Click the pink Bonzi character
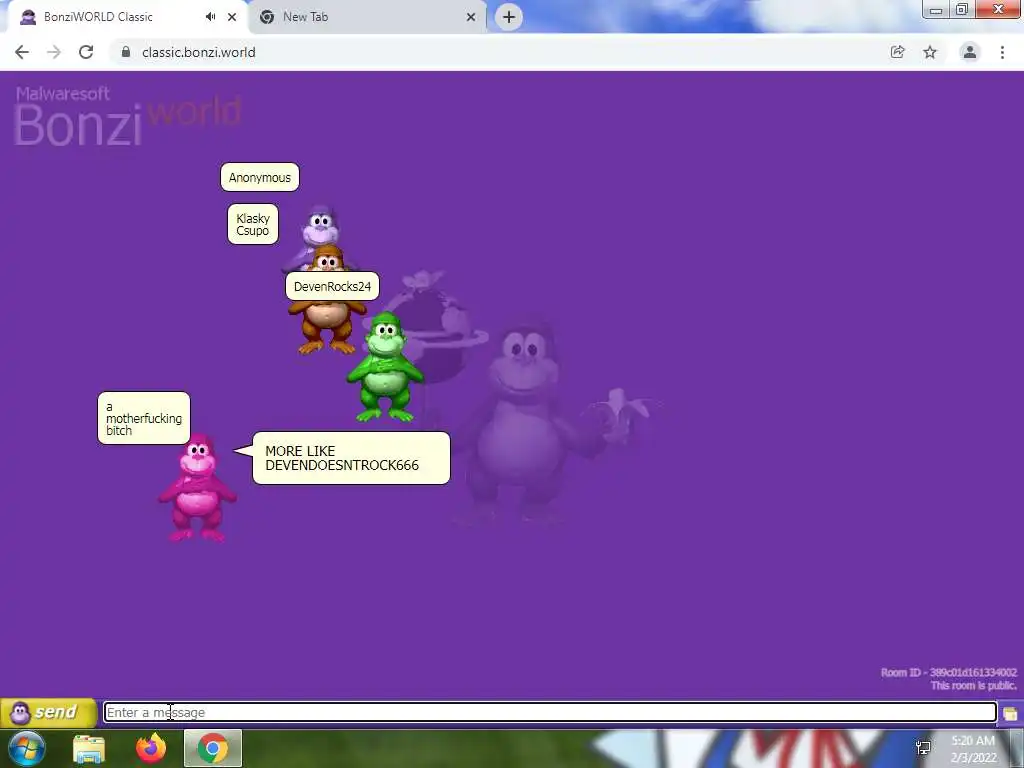 point(197,488)
